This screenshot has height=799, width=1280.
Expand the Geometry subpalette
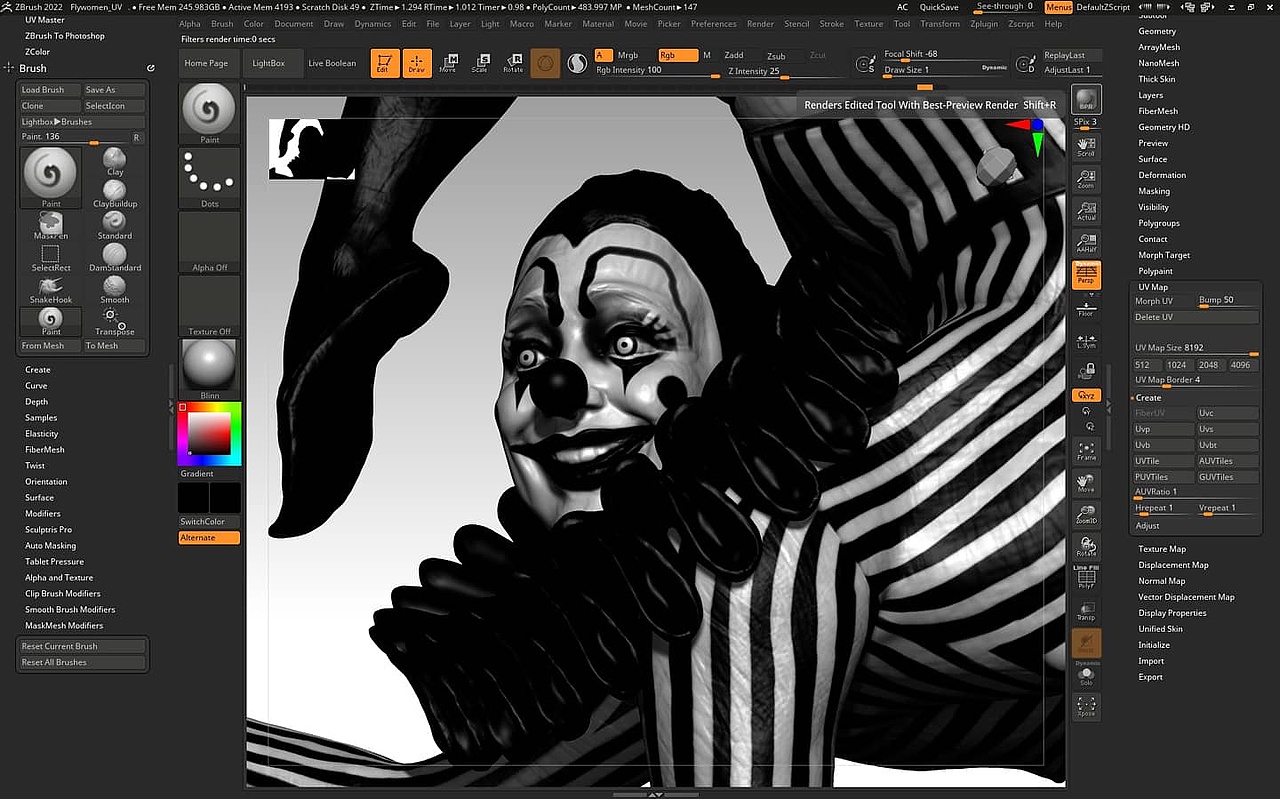pos(1157,31)
